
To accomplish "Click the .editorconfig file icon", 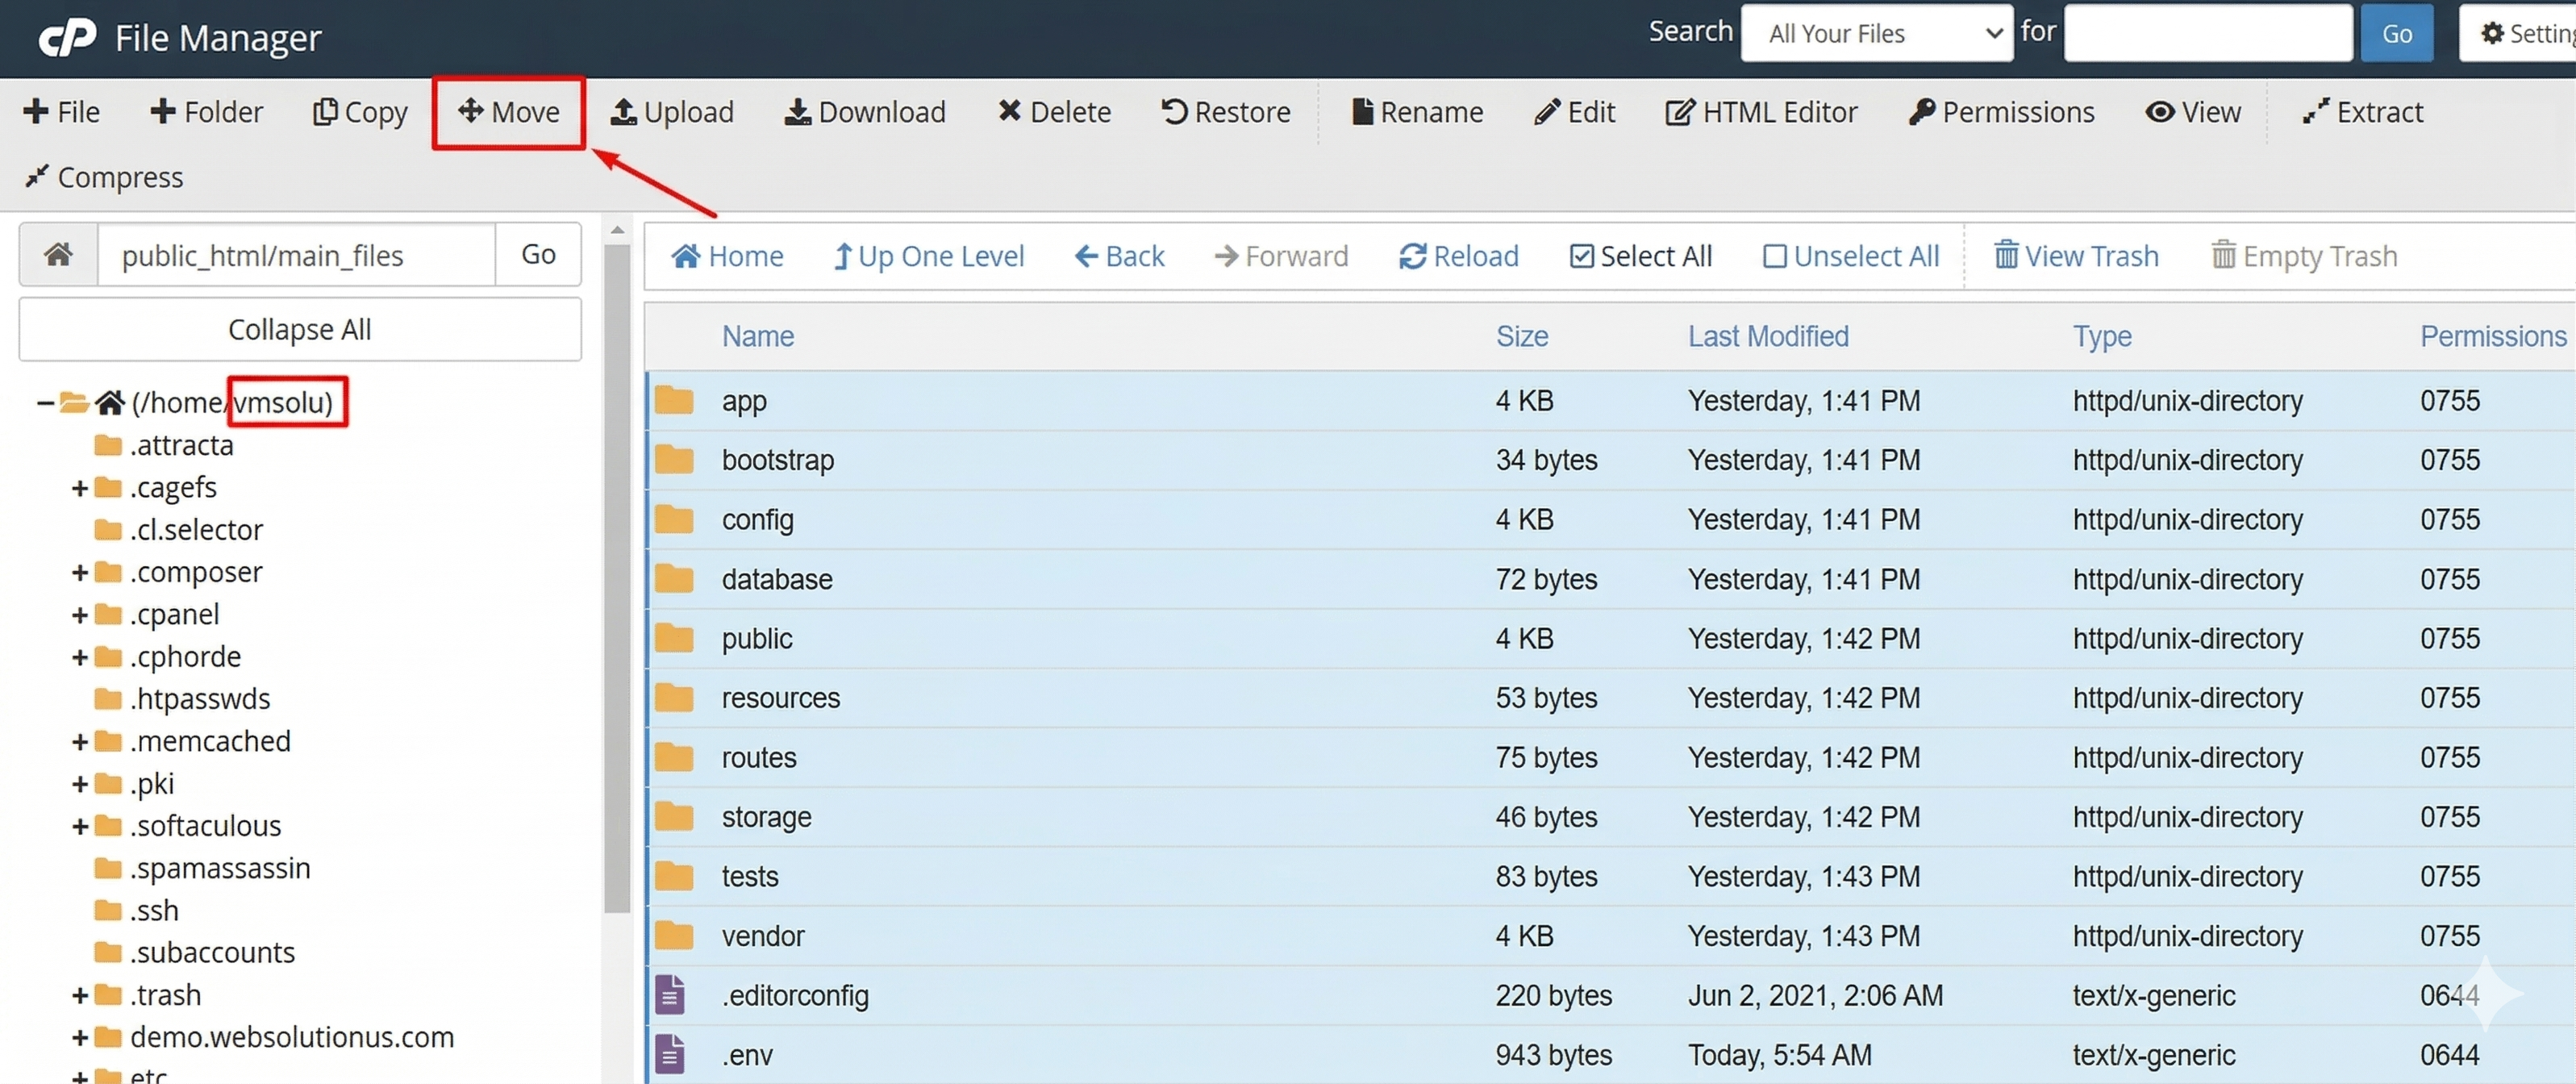I will 670,995.
